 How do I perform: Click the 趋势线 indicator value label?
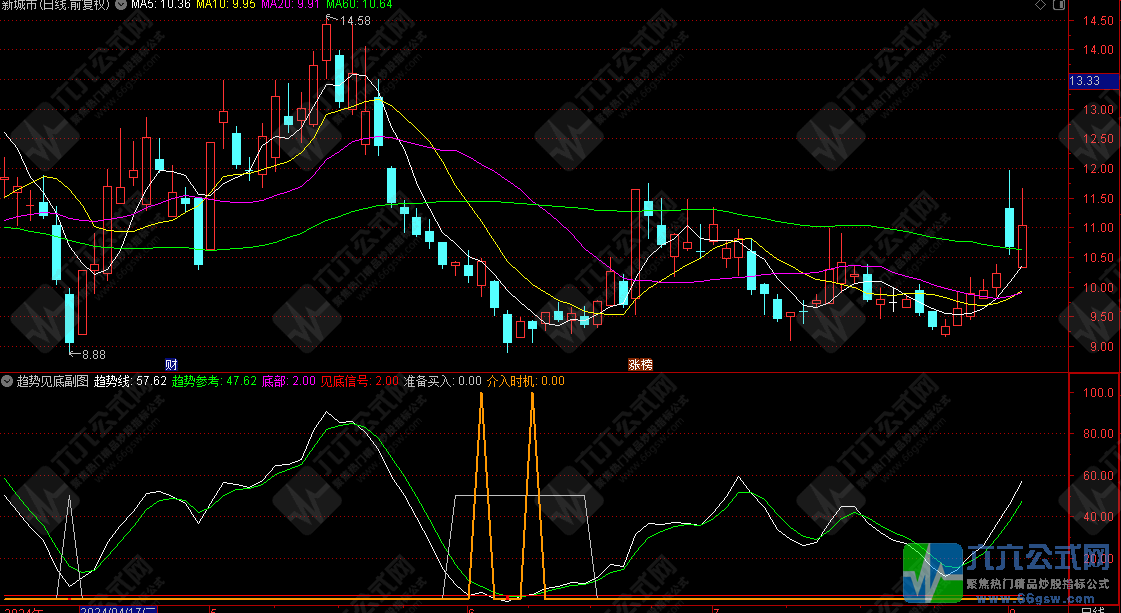129,381
